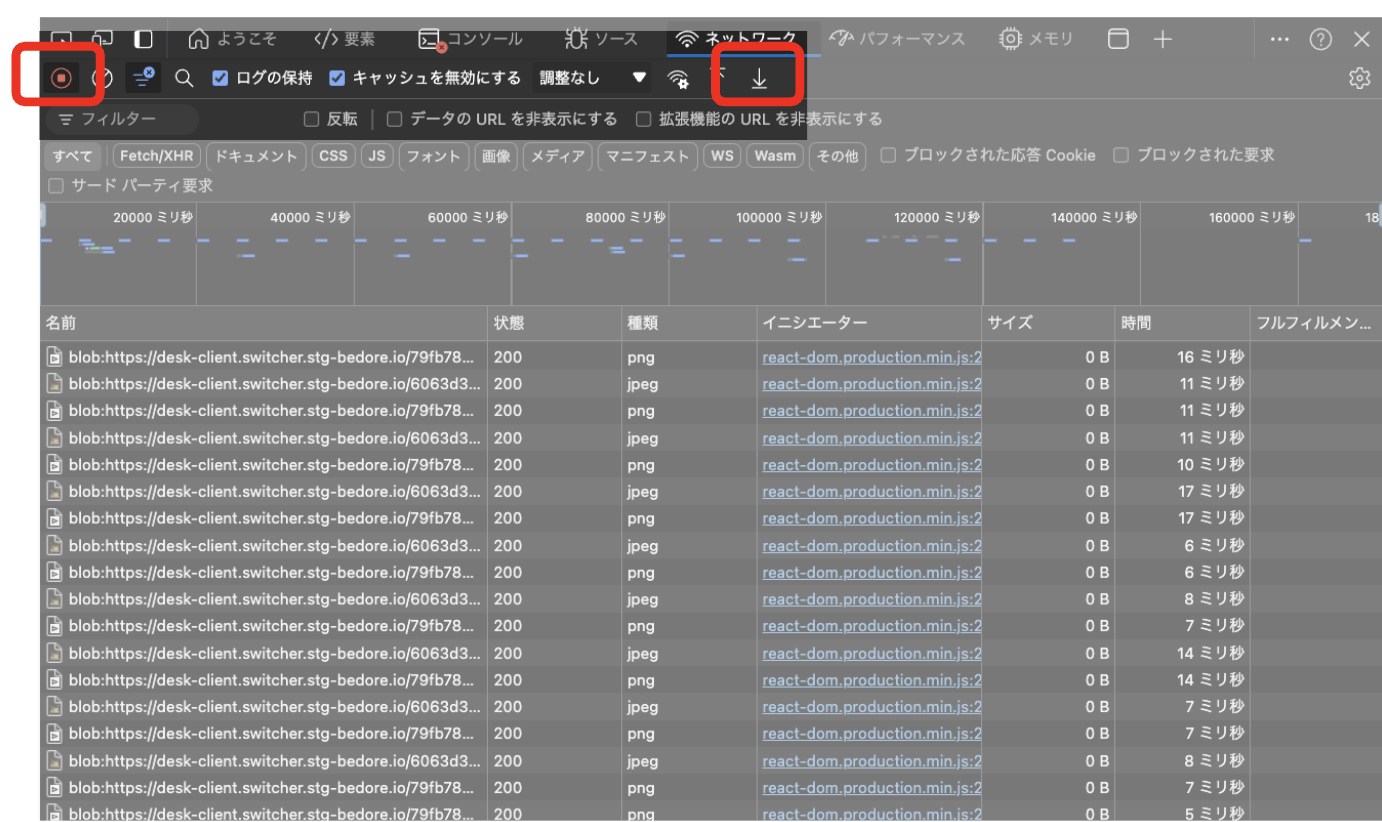Filter requests by マニフェスト

(x=647, y=156)
